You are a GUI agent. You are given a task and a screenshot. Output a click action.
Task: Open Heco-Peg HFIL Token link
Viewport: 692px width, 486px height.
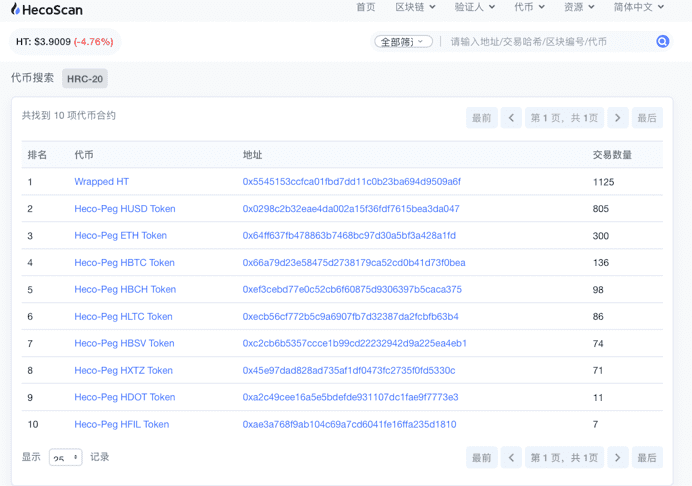122,424
